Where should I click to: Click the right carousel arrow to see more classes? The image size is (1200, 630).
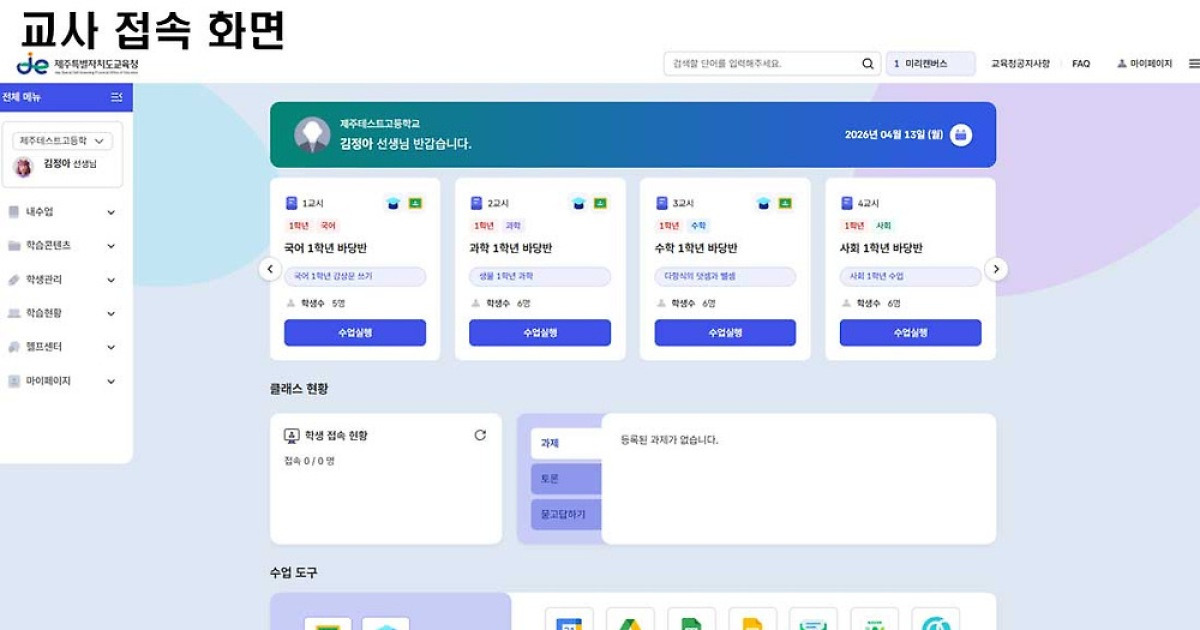click(997, 268)
